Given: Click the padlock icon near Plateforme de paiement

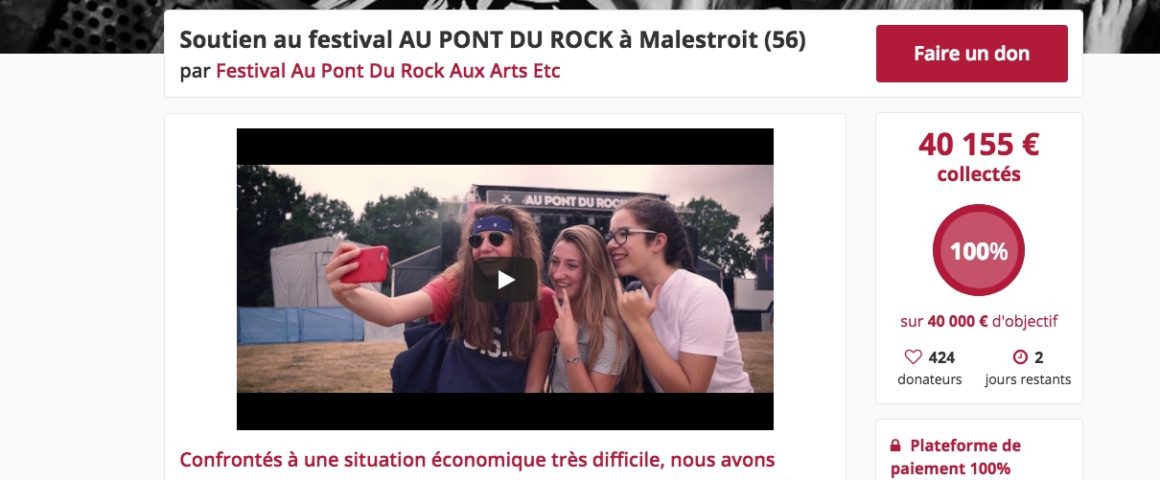Looking at the screenshot, I should 895,446.
